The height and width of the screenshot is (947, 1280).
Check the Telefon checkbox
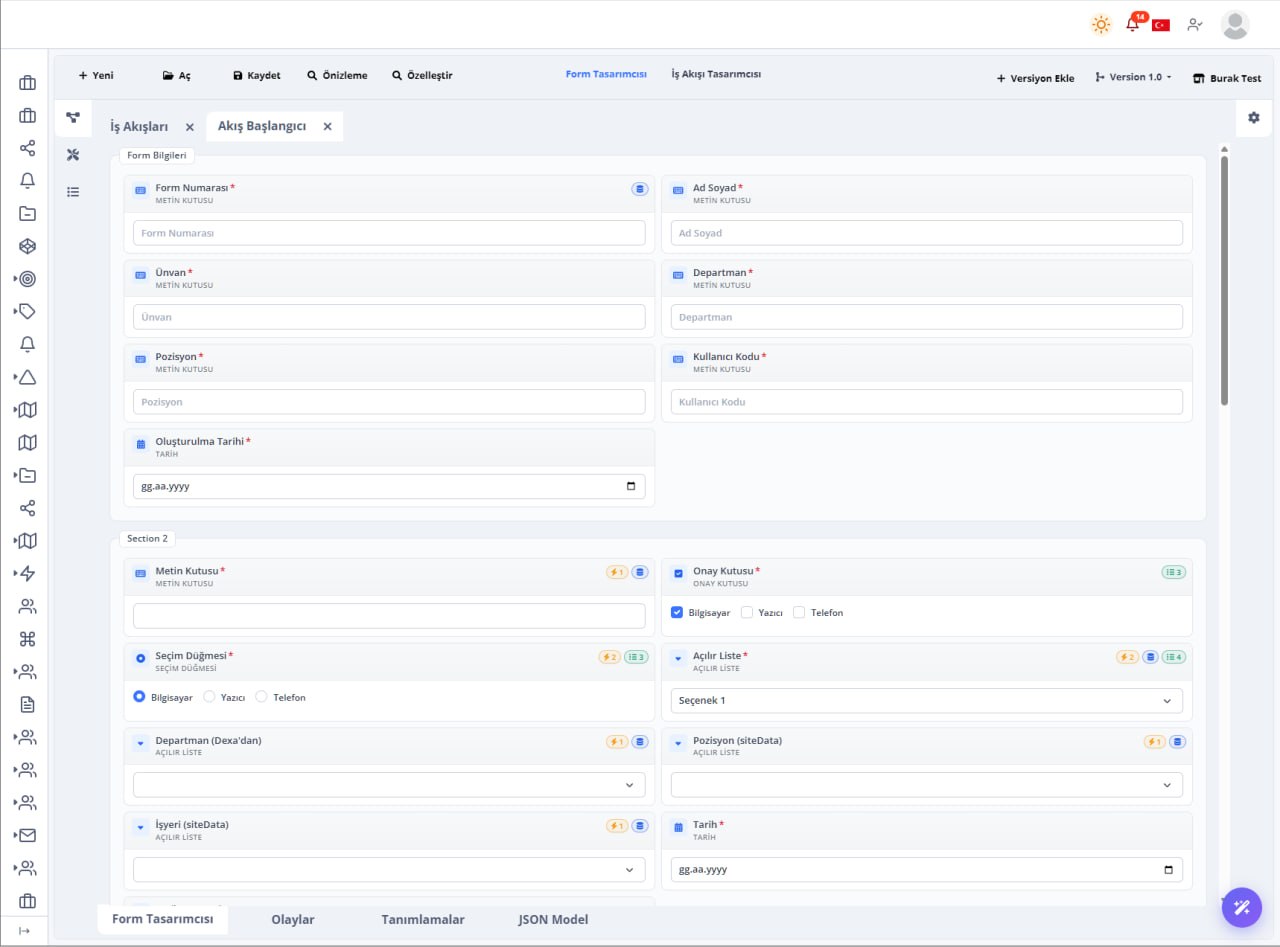(x=799, y=612)
